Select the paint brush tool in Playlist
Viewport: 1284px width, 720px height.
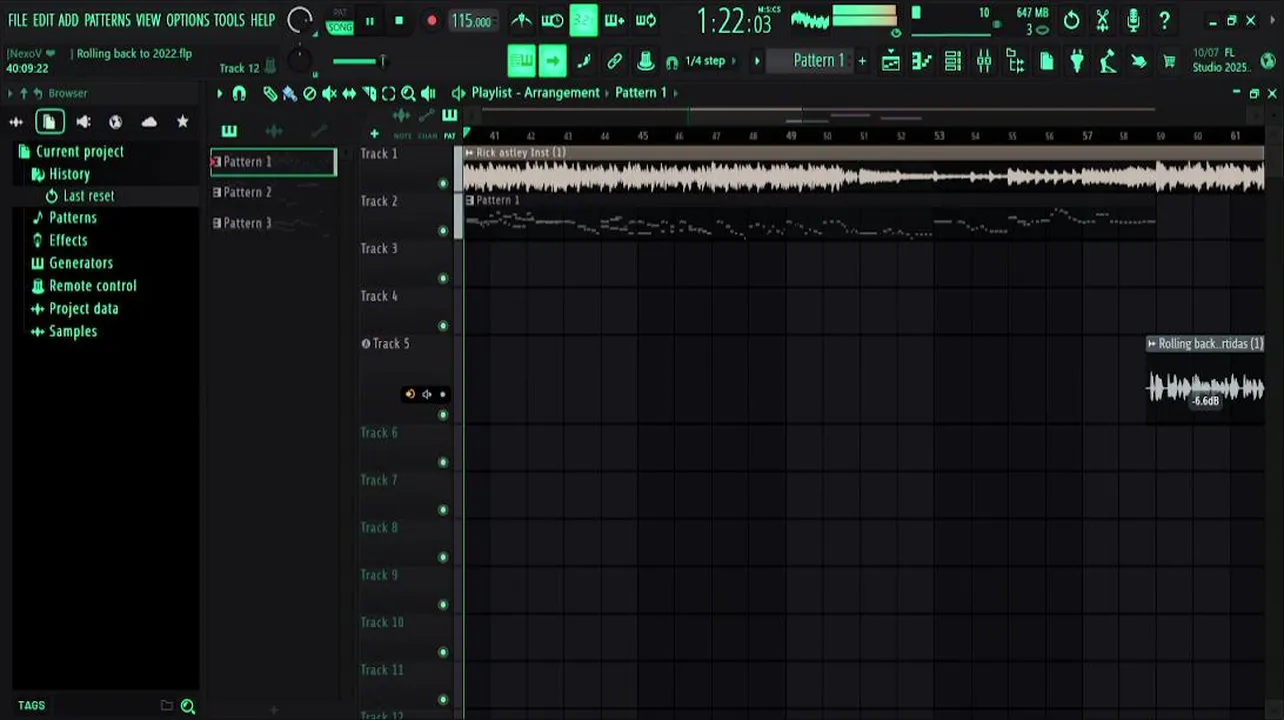coord(289,93)
